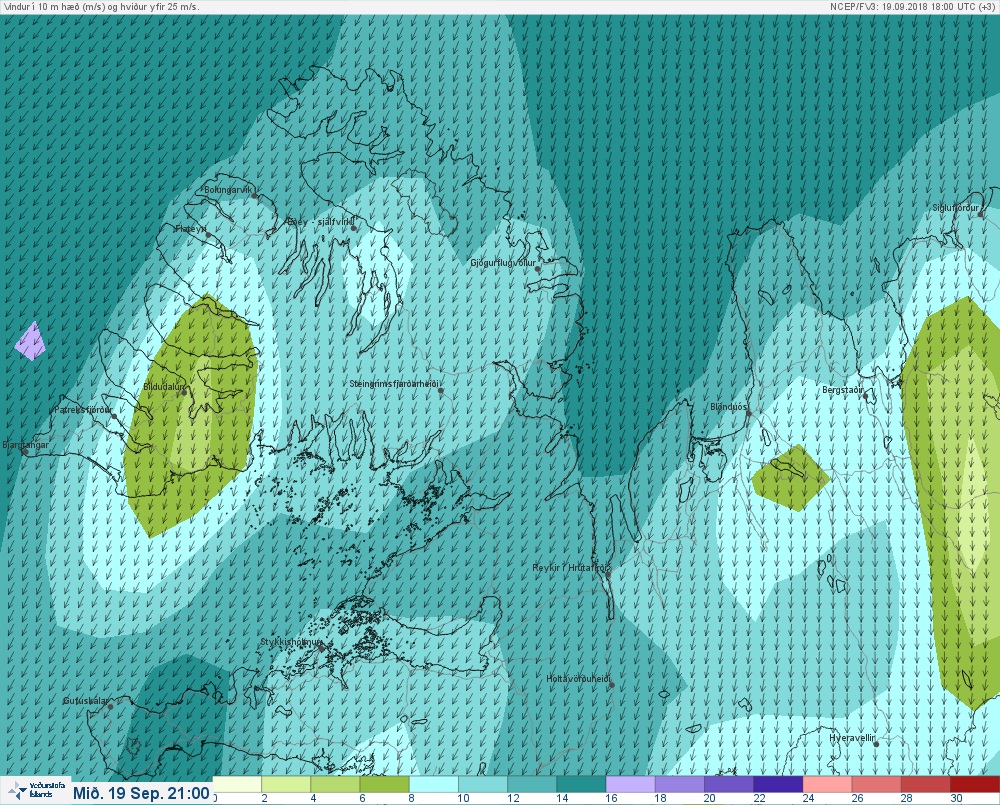Click the teal 12–14 m/s legend swatch

(531, 784)
